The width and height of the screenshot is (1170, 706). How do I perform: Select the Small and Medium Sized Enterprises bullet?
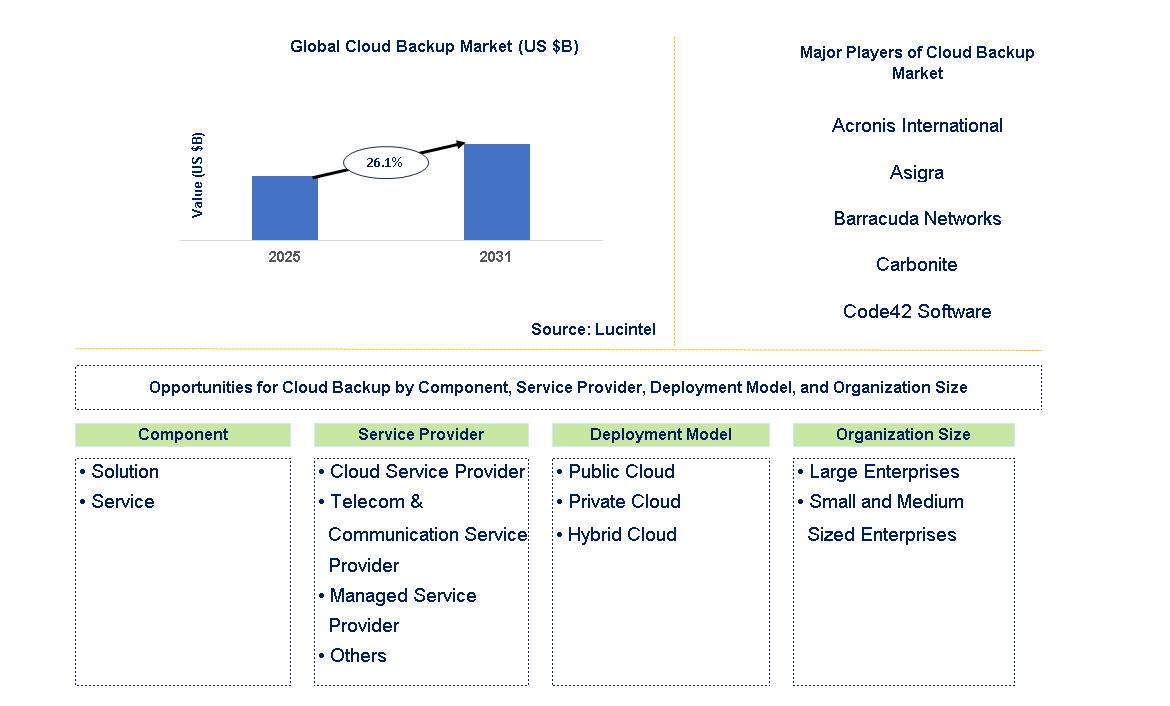coord(881,518)
